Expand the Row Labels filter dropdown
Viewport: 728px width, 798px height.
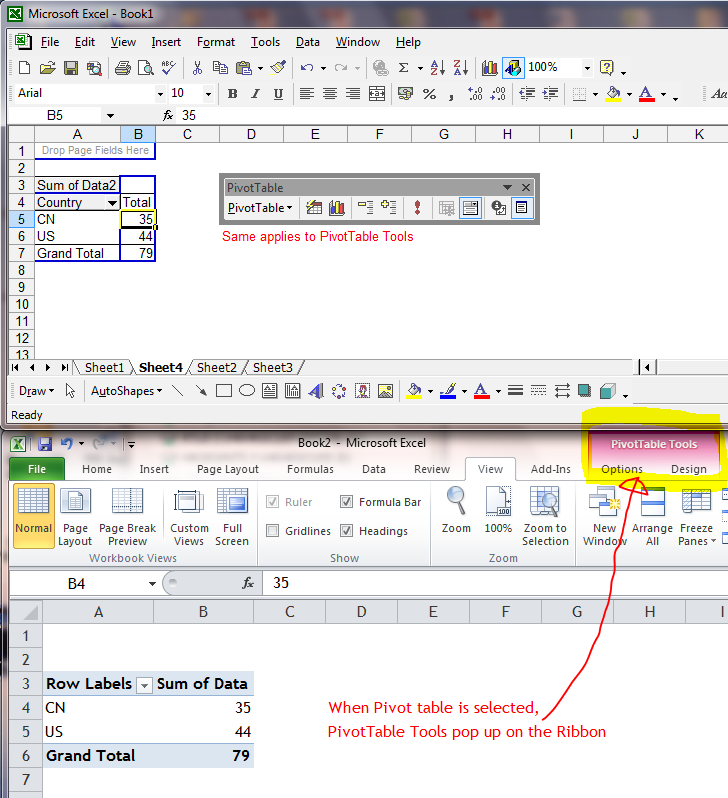(144, 685)
